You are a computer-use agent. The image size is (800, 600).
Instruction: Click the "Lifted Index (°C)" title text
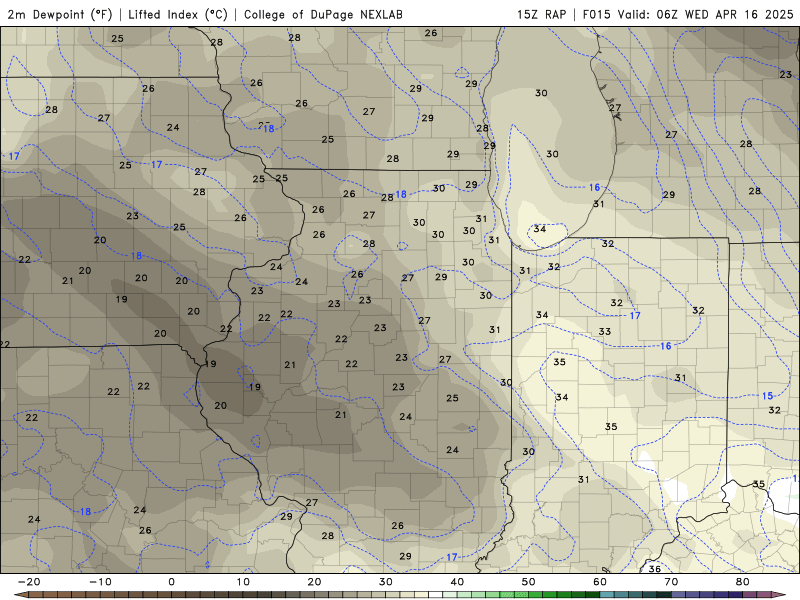click(178, 14)
